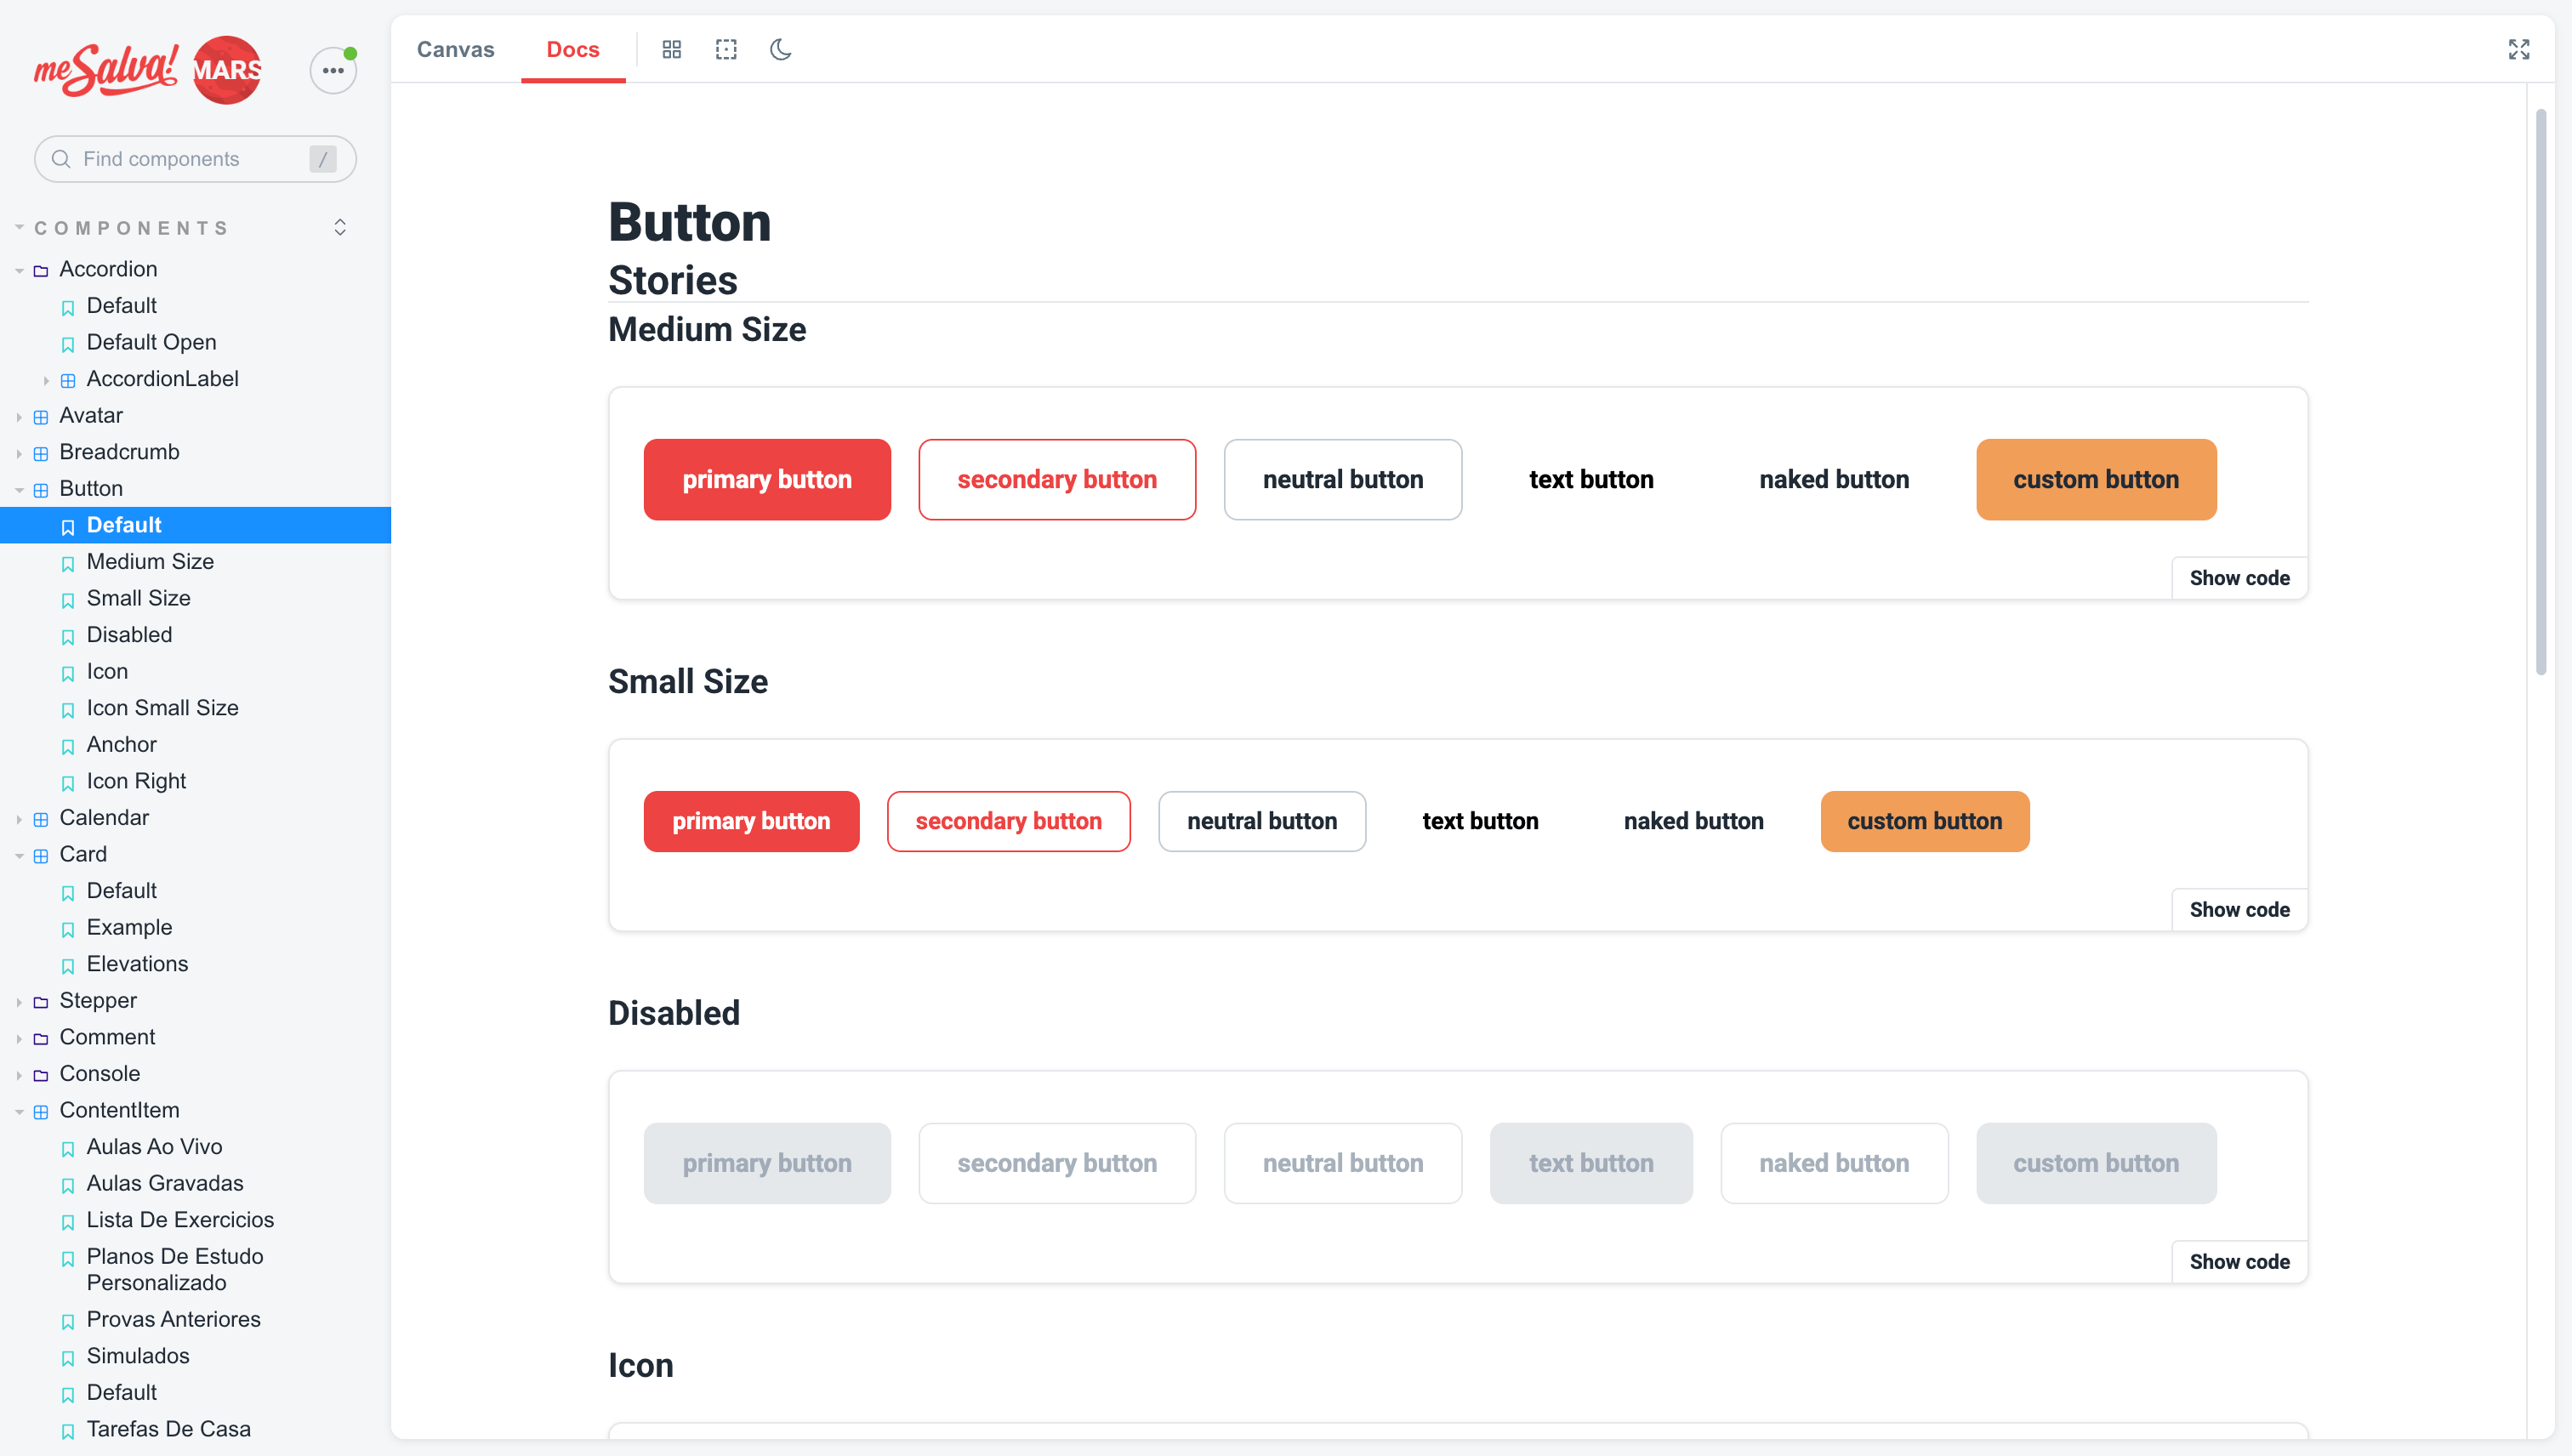
Task: Expand the Calendar component
Action: click(x=104, y=818)
